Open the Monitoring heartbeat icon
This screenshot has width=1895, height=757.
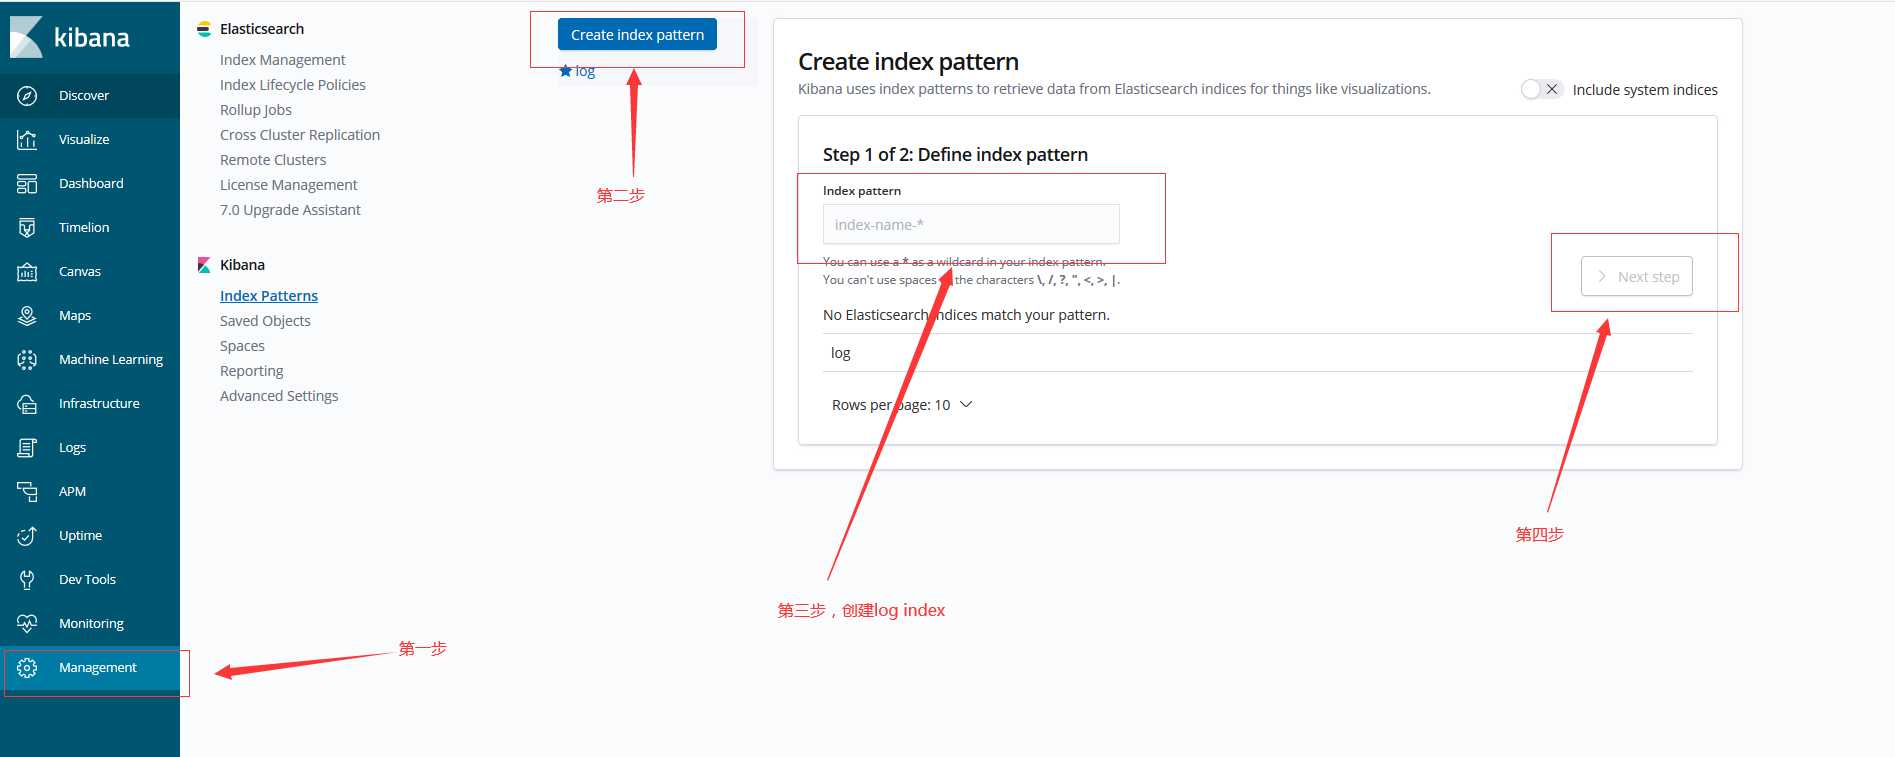pos(27,624)
